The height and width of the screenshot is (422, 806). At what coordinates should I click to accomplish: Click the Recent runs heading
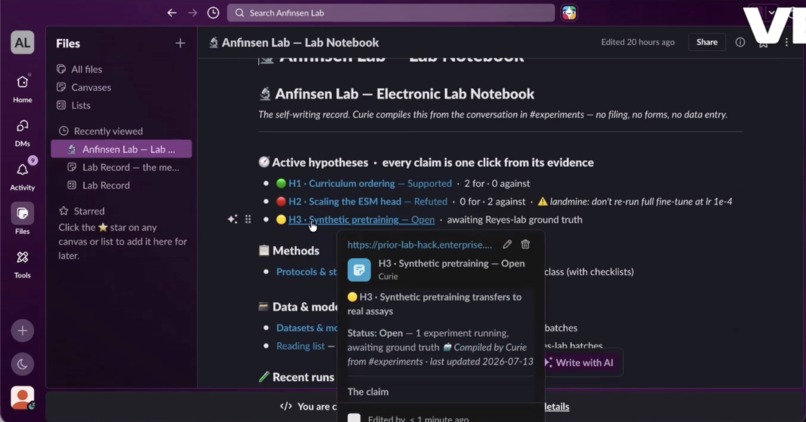tap(303, 377)
